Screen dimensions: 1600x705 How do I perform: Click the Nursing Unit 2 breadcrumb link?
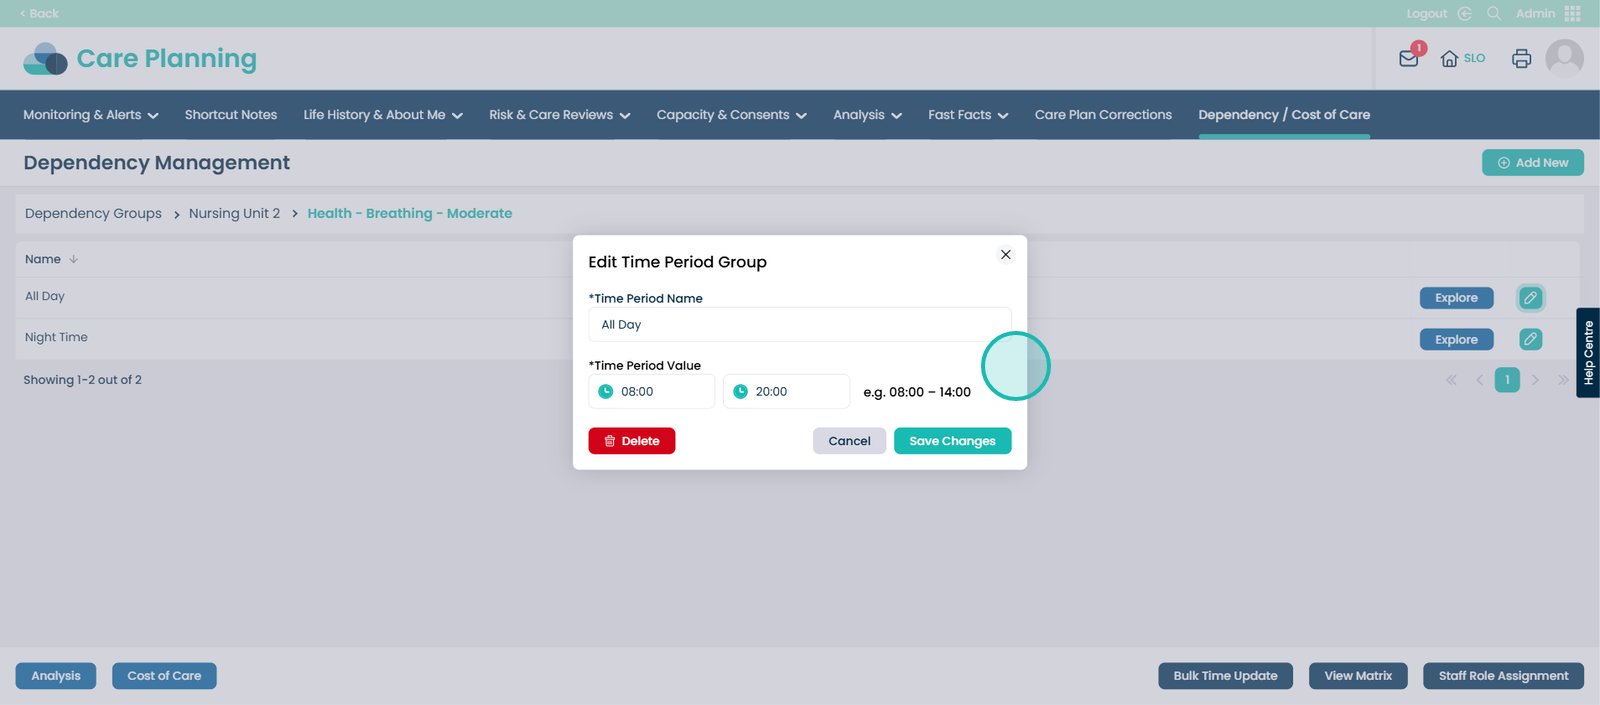(x=234, y=214)
